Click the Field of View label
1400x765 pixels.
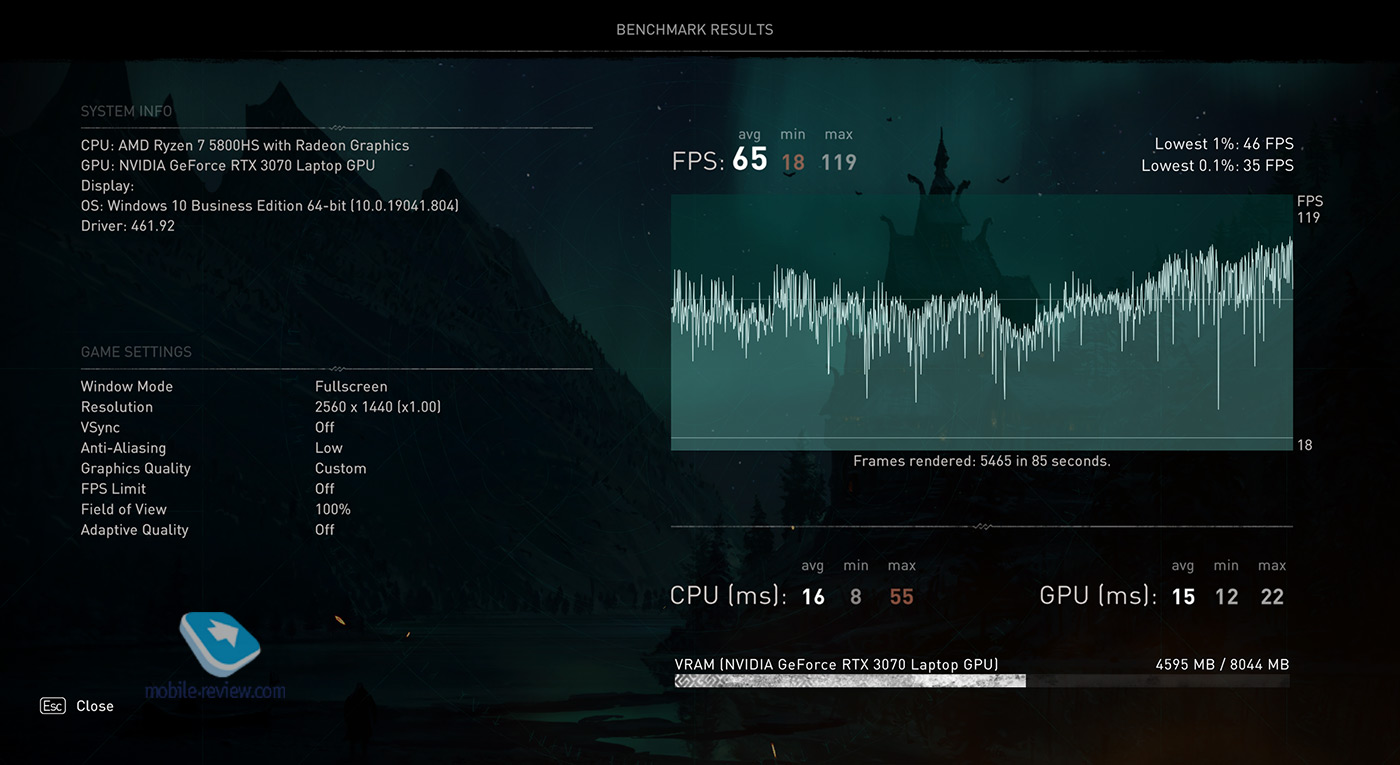point(124,509)
